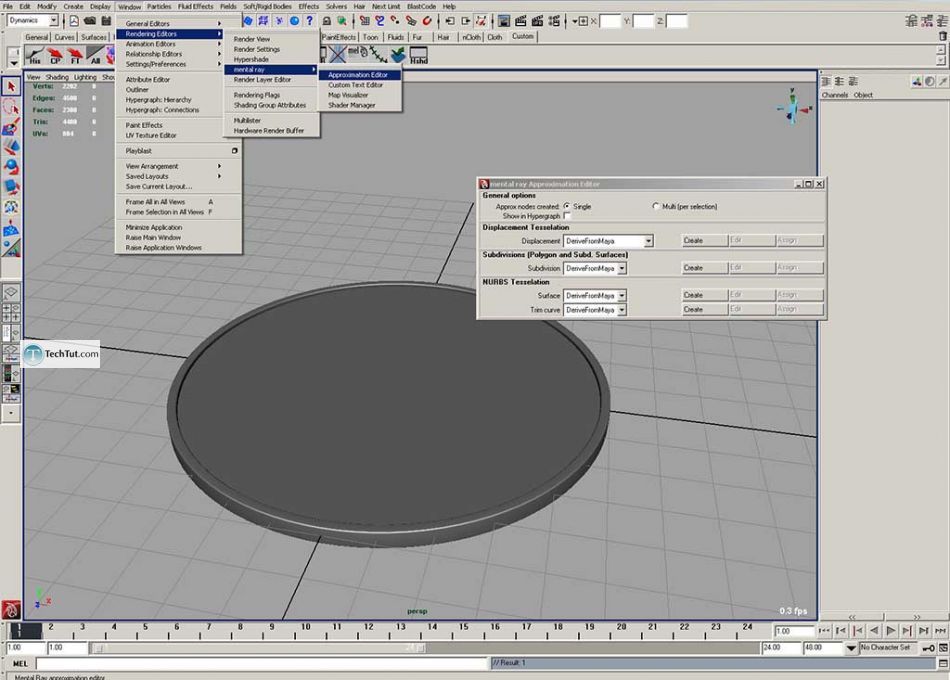
Task: Open the Displacement DeriveFromMaya dropdown
Action: (x=608, y=241)
